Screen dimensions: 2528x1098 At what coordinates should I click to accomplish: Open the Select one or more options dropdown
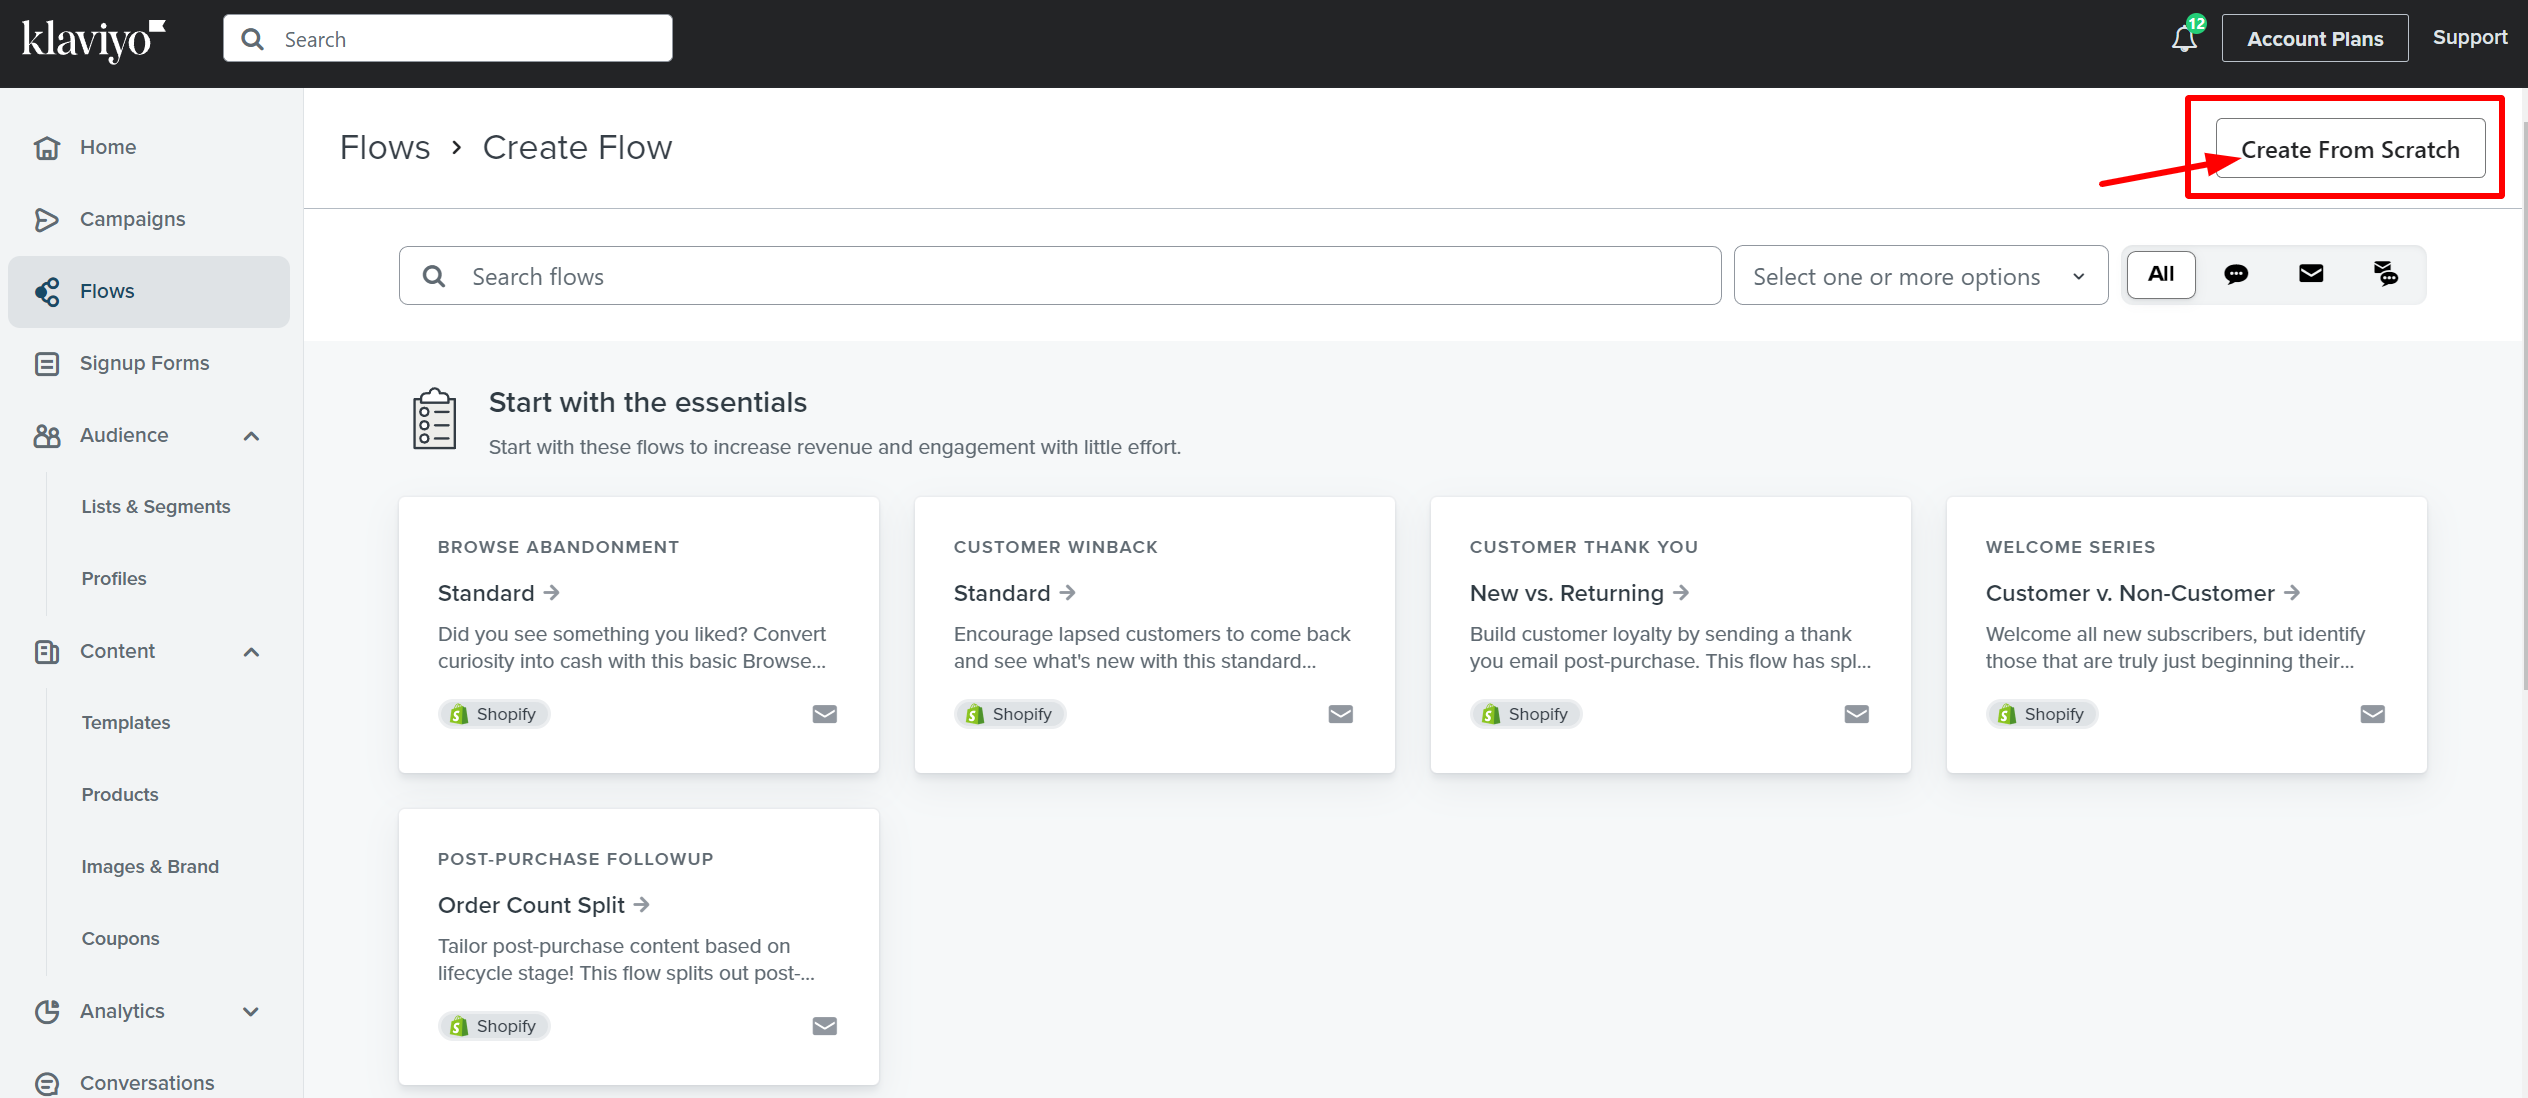click(x=1920, y=276)
